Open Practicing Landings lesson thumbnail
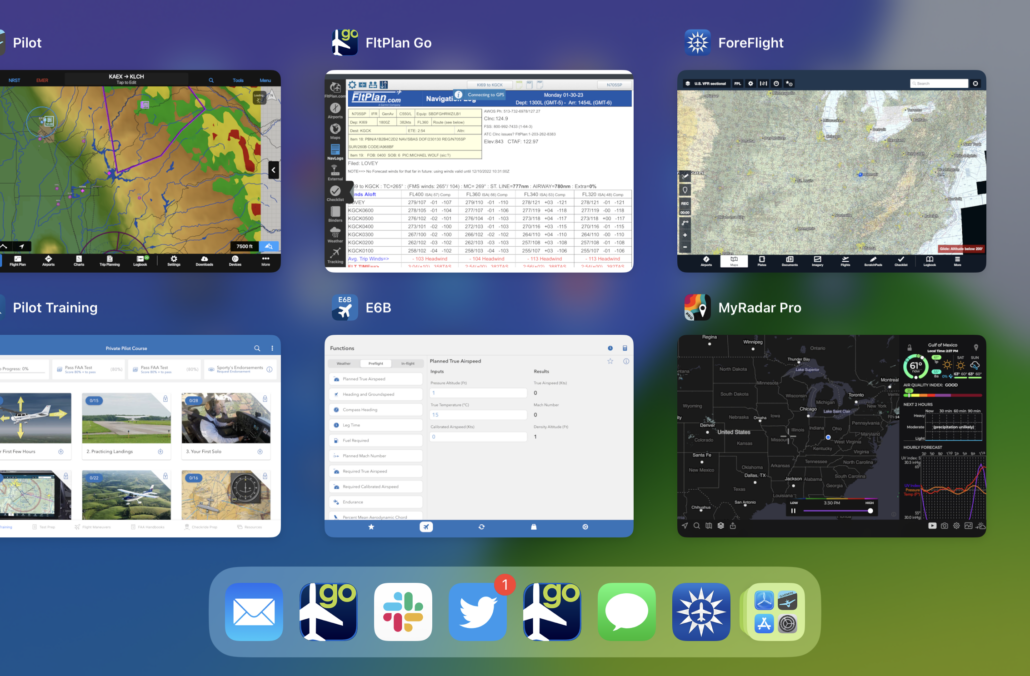This screenshot has height=676, width=1030. coord(126,418)
